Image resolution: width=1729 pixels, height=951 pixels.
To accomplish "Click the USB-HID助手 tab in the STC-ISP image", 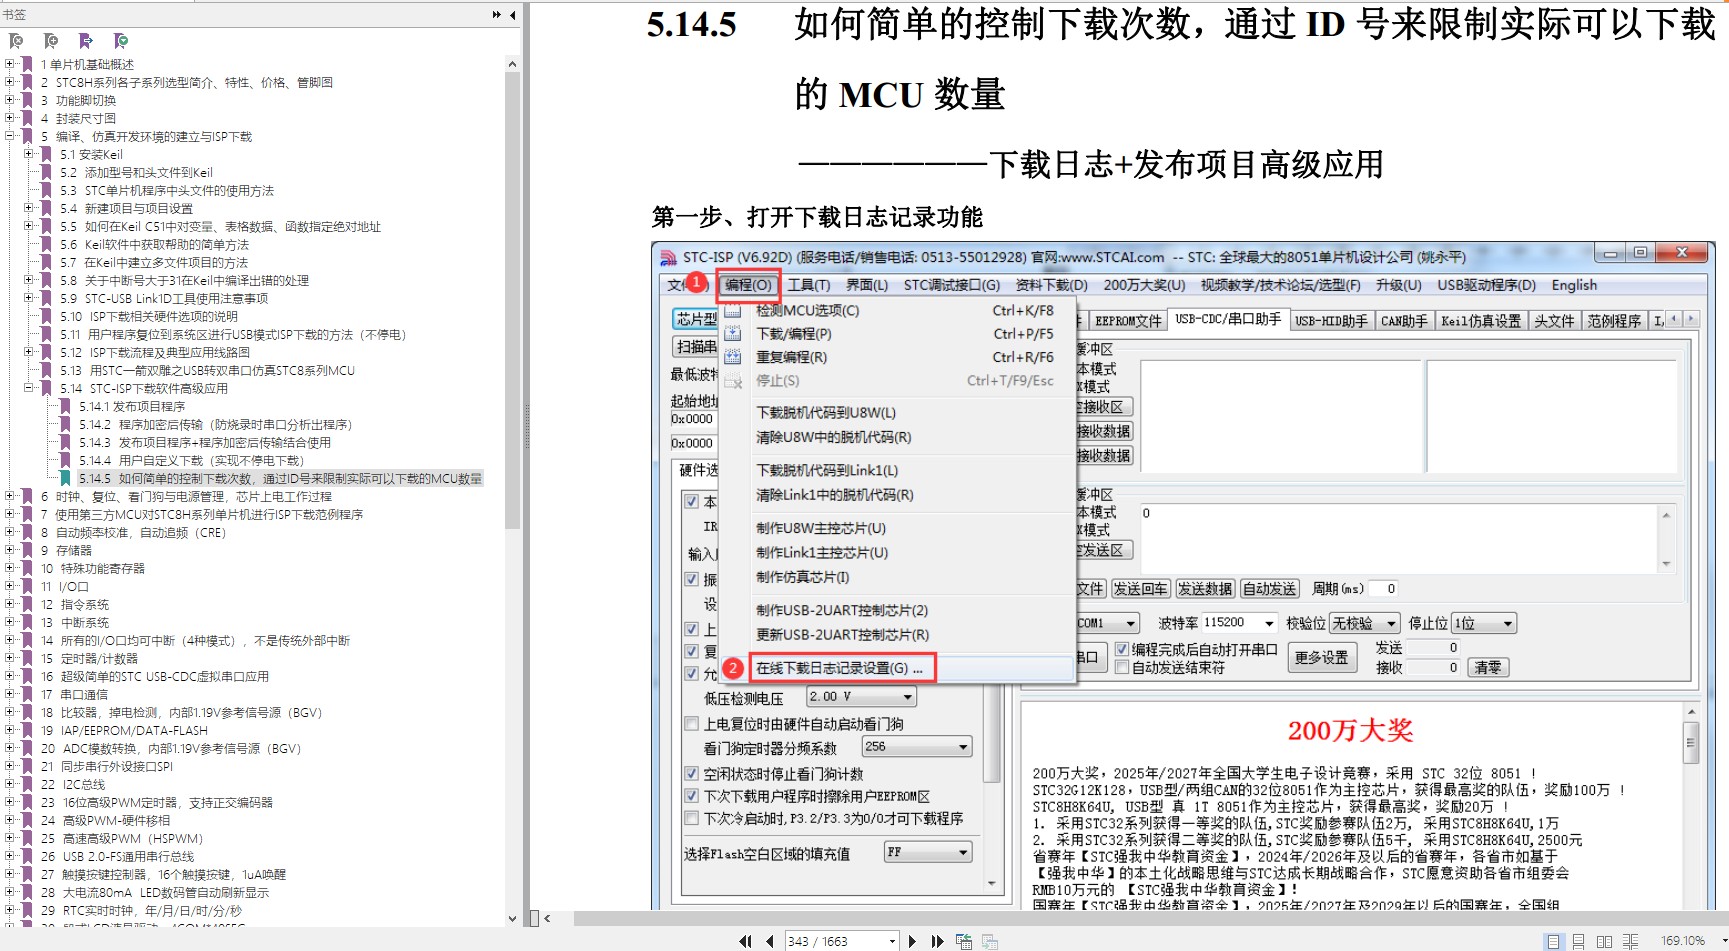I will [1331, 321].
